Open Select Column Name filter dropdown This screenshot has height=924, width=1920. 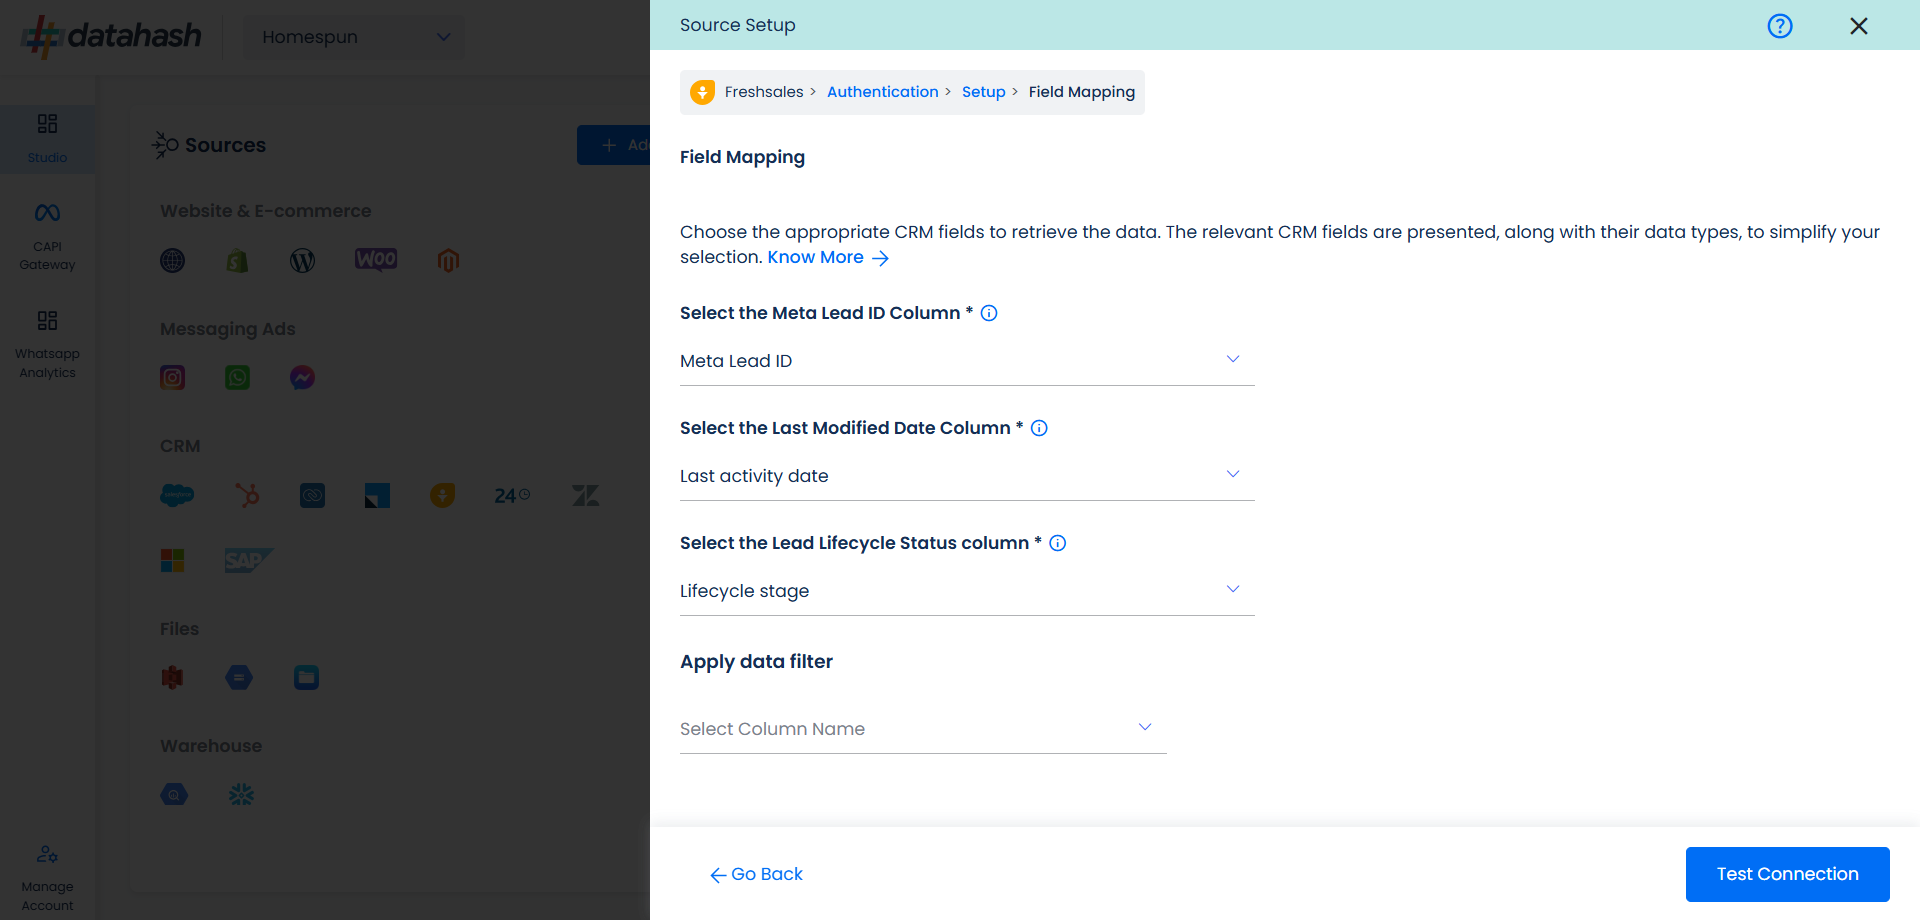[922, 729]
